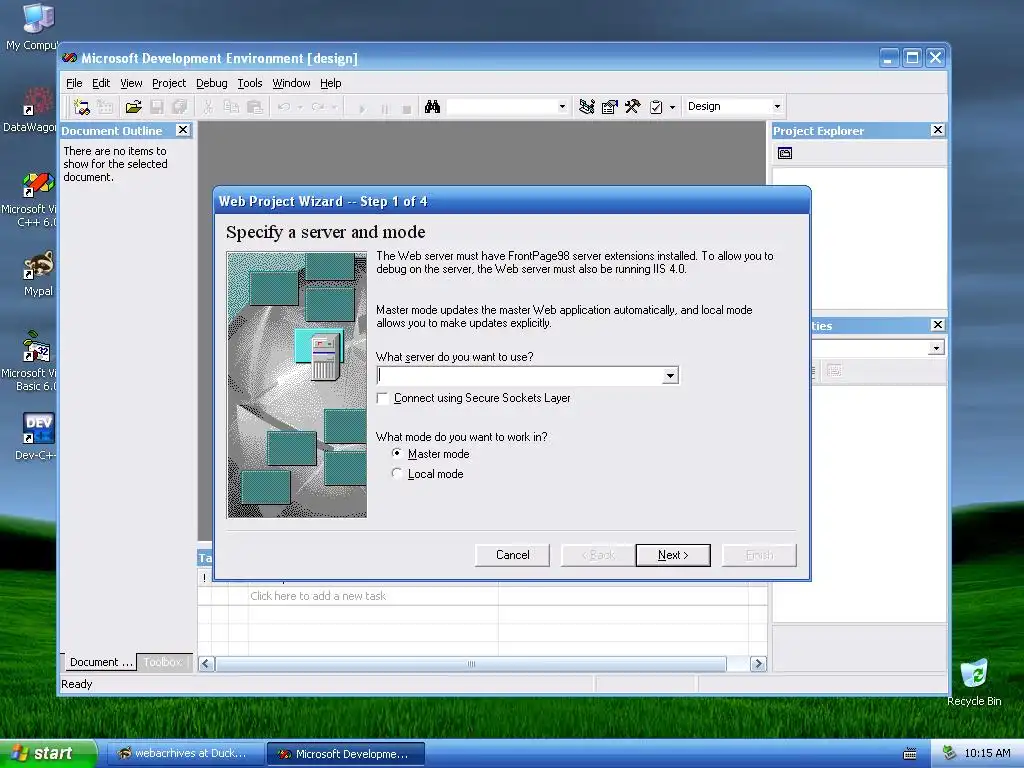This screenshot has width=1024, height=768.
Task: Click the Paste clipboard icon
Action: [x=255, y=107]
